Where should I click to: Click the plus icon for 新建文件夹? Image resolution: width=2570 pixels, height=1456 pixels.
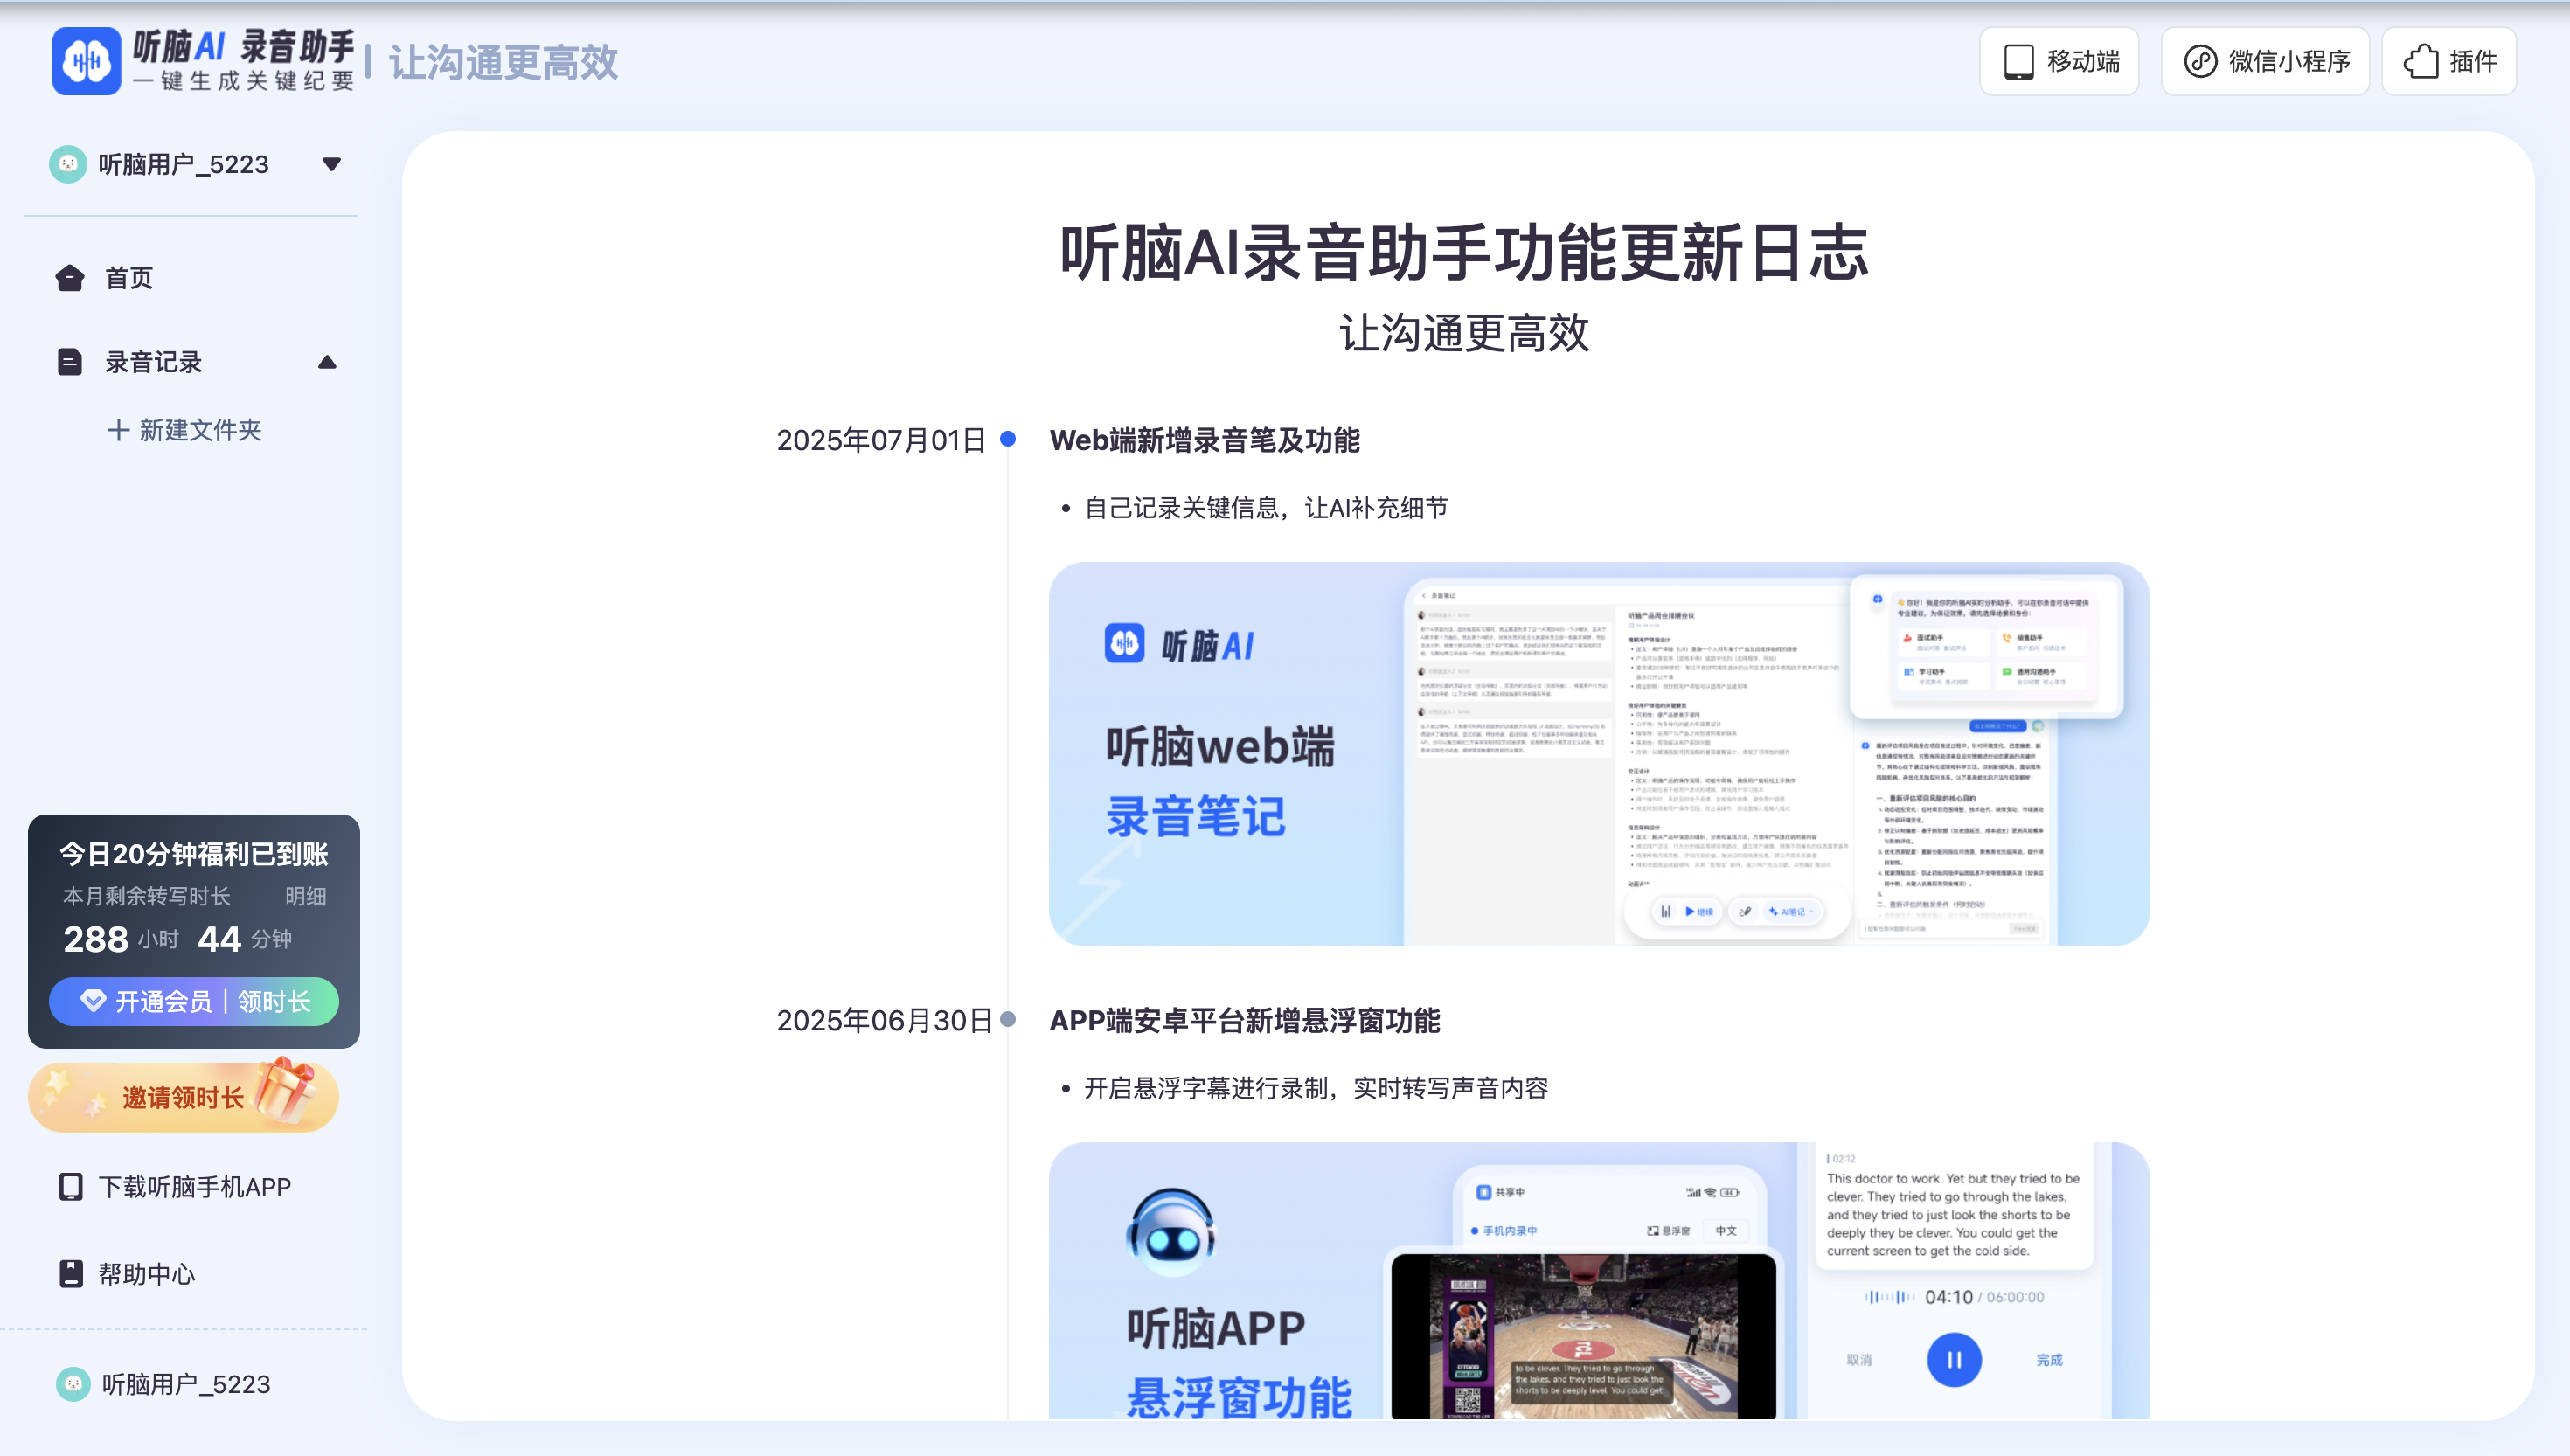point(118,430)
